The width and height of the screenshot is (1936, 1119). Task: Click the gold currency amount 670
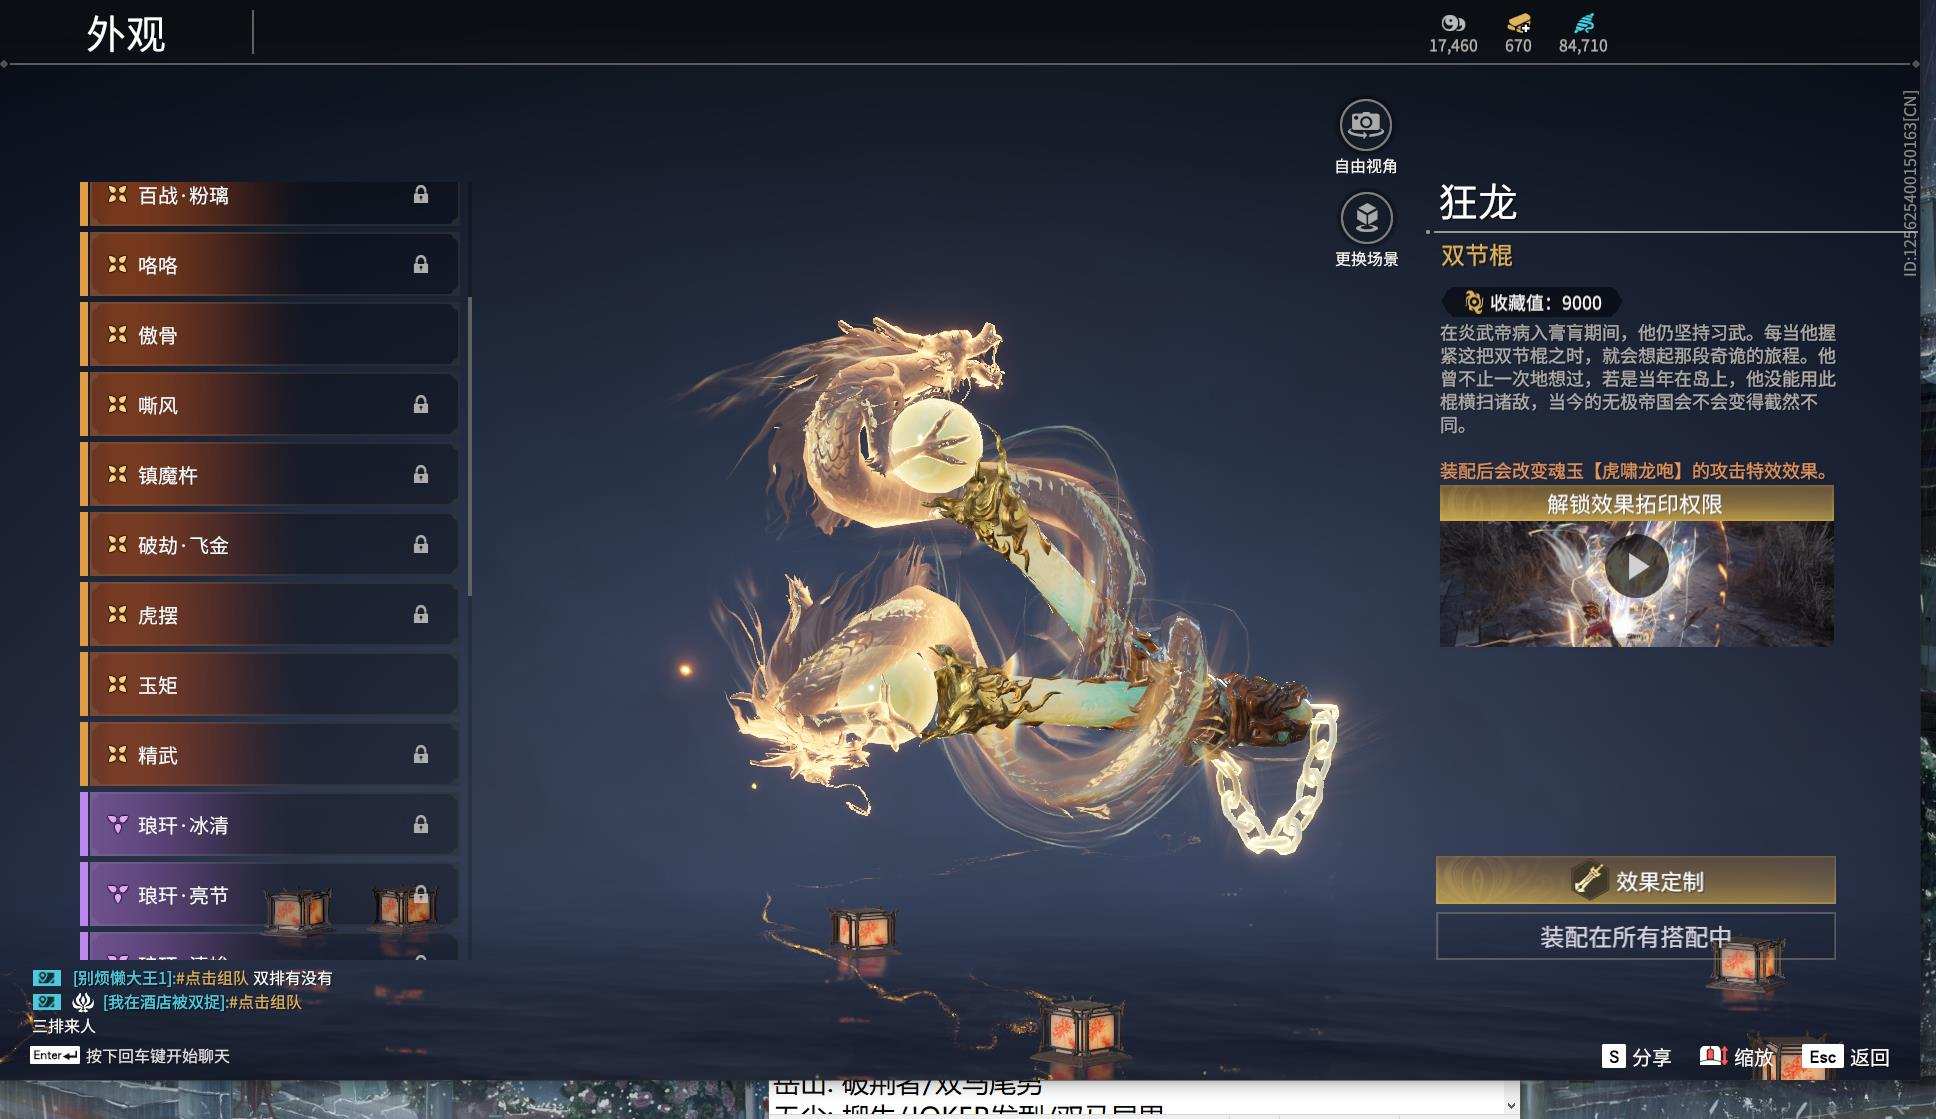1518,46
